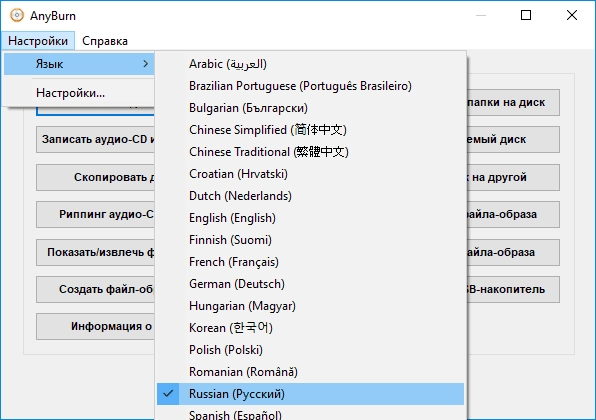
Task: Maximize the AnyBurn window
Action: tap(526, 15)
